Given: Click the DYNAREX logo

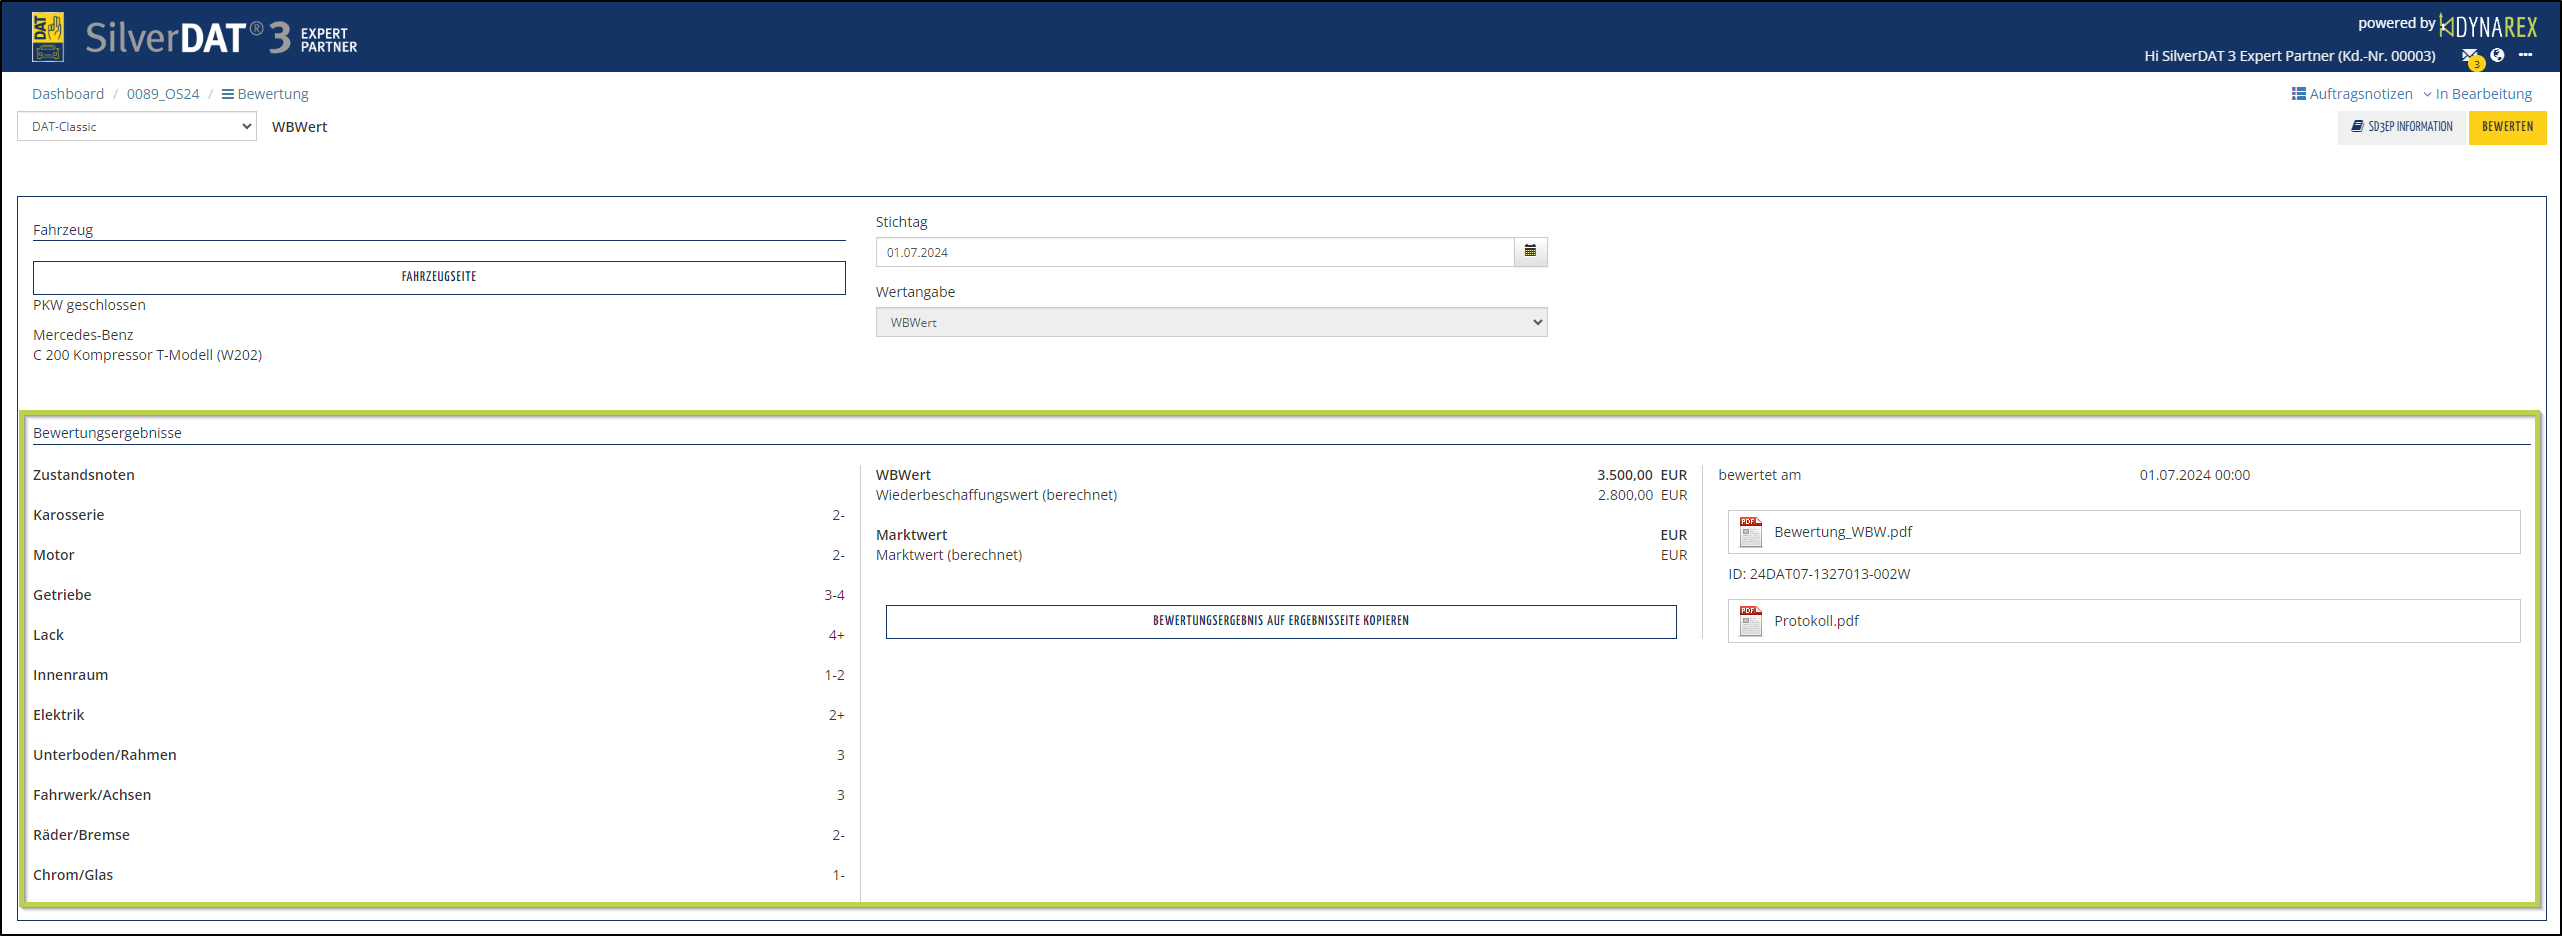Looking at the screenshot, I should click(2488, 26).
